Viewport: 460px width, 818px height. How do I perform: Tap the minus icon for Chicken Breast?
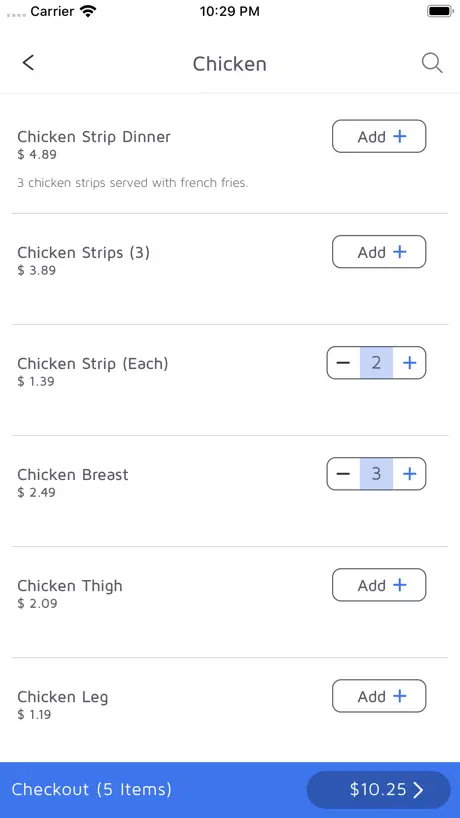343,474
